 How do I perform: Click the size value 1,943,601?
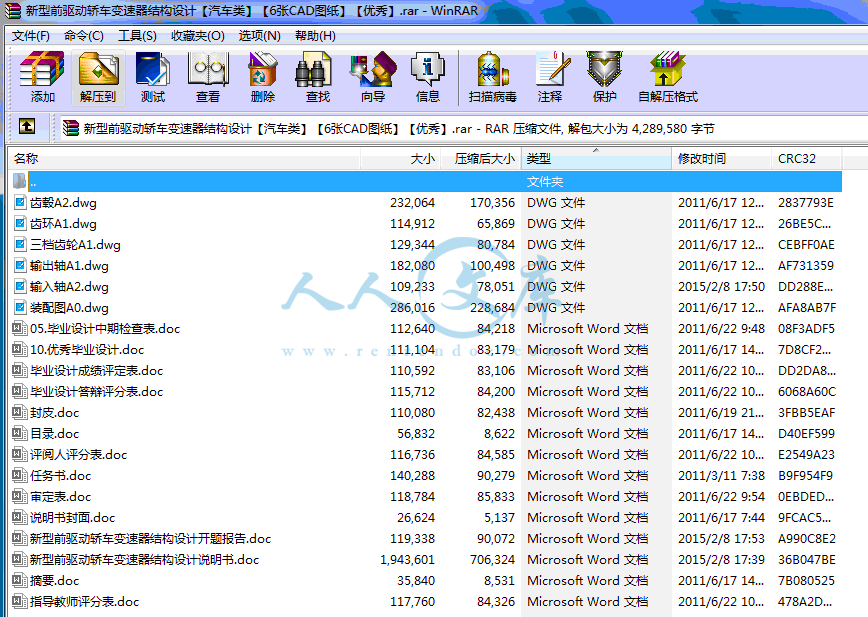407,560
